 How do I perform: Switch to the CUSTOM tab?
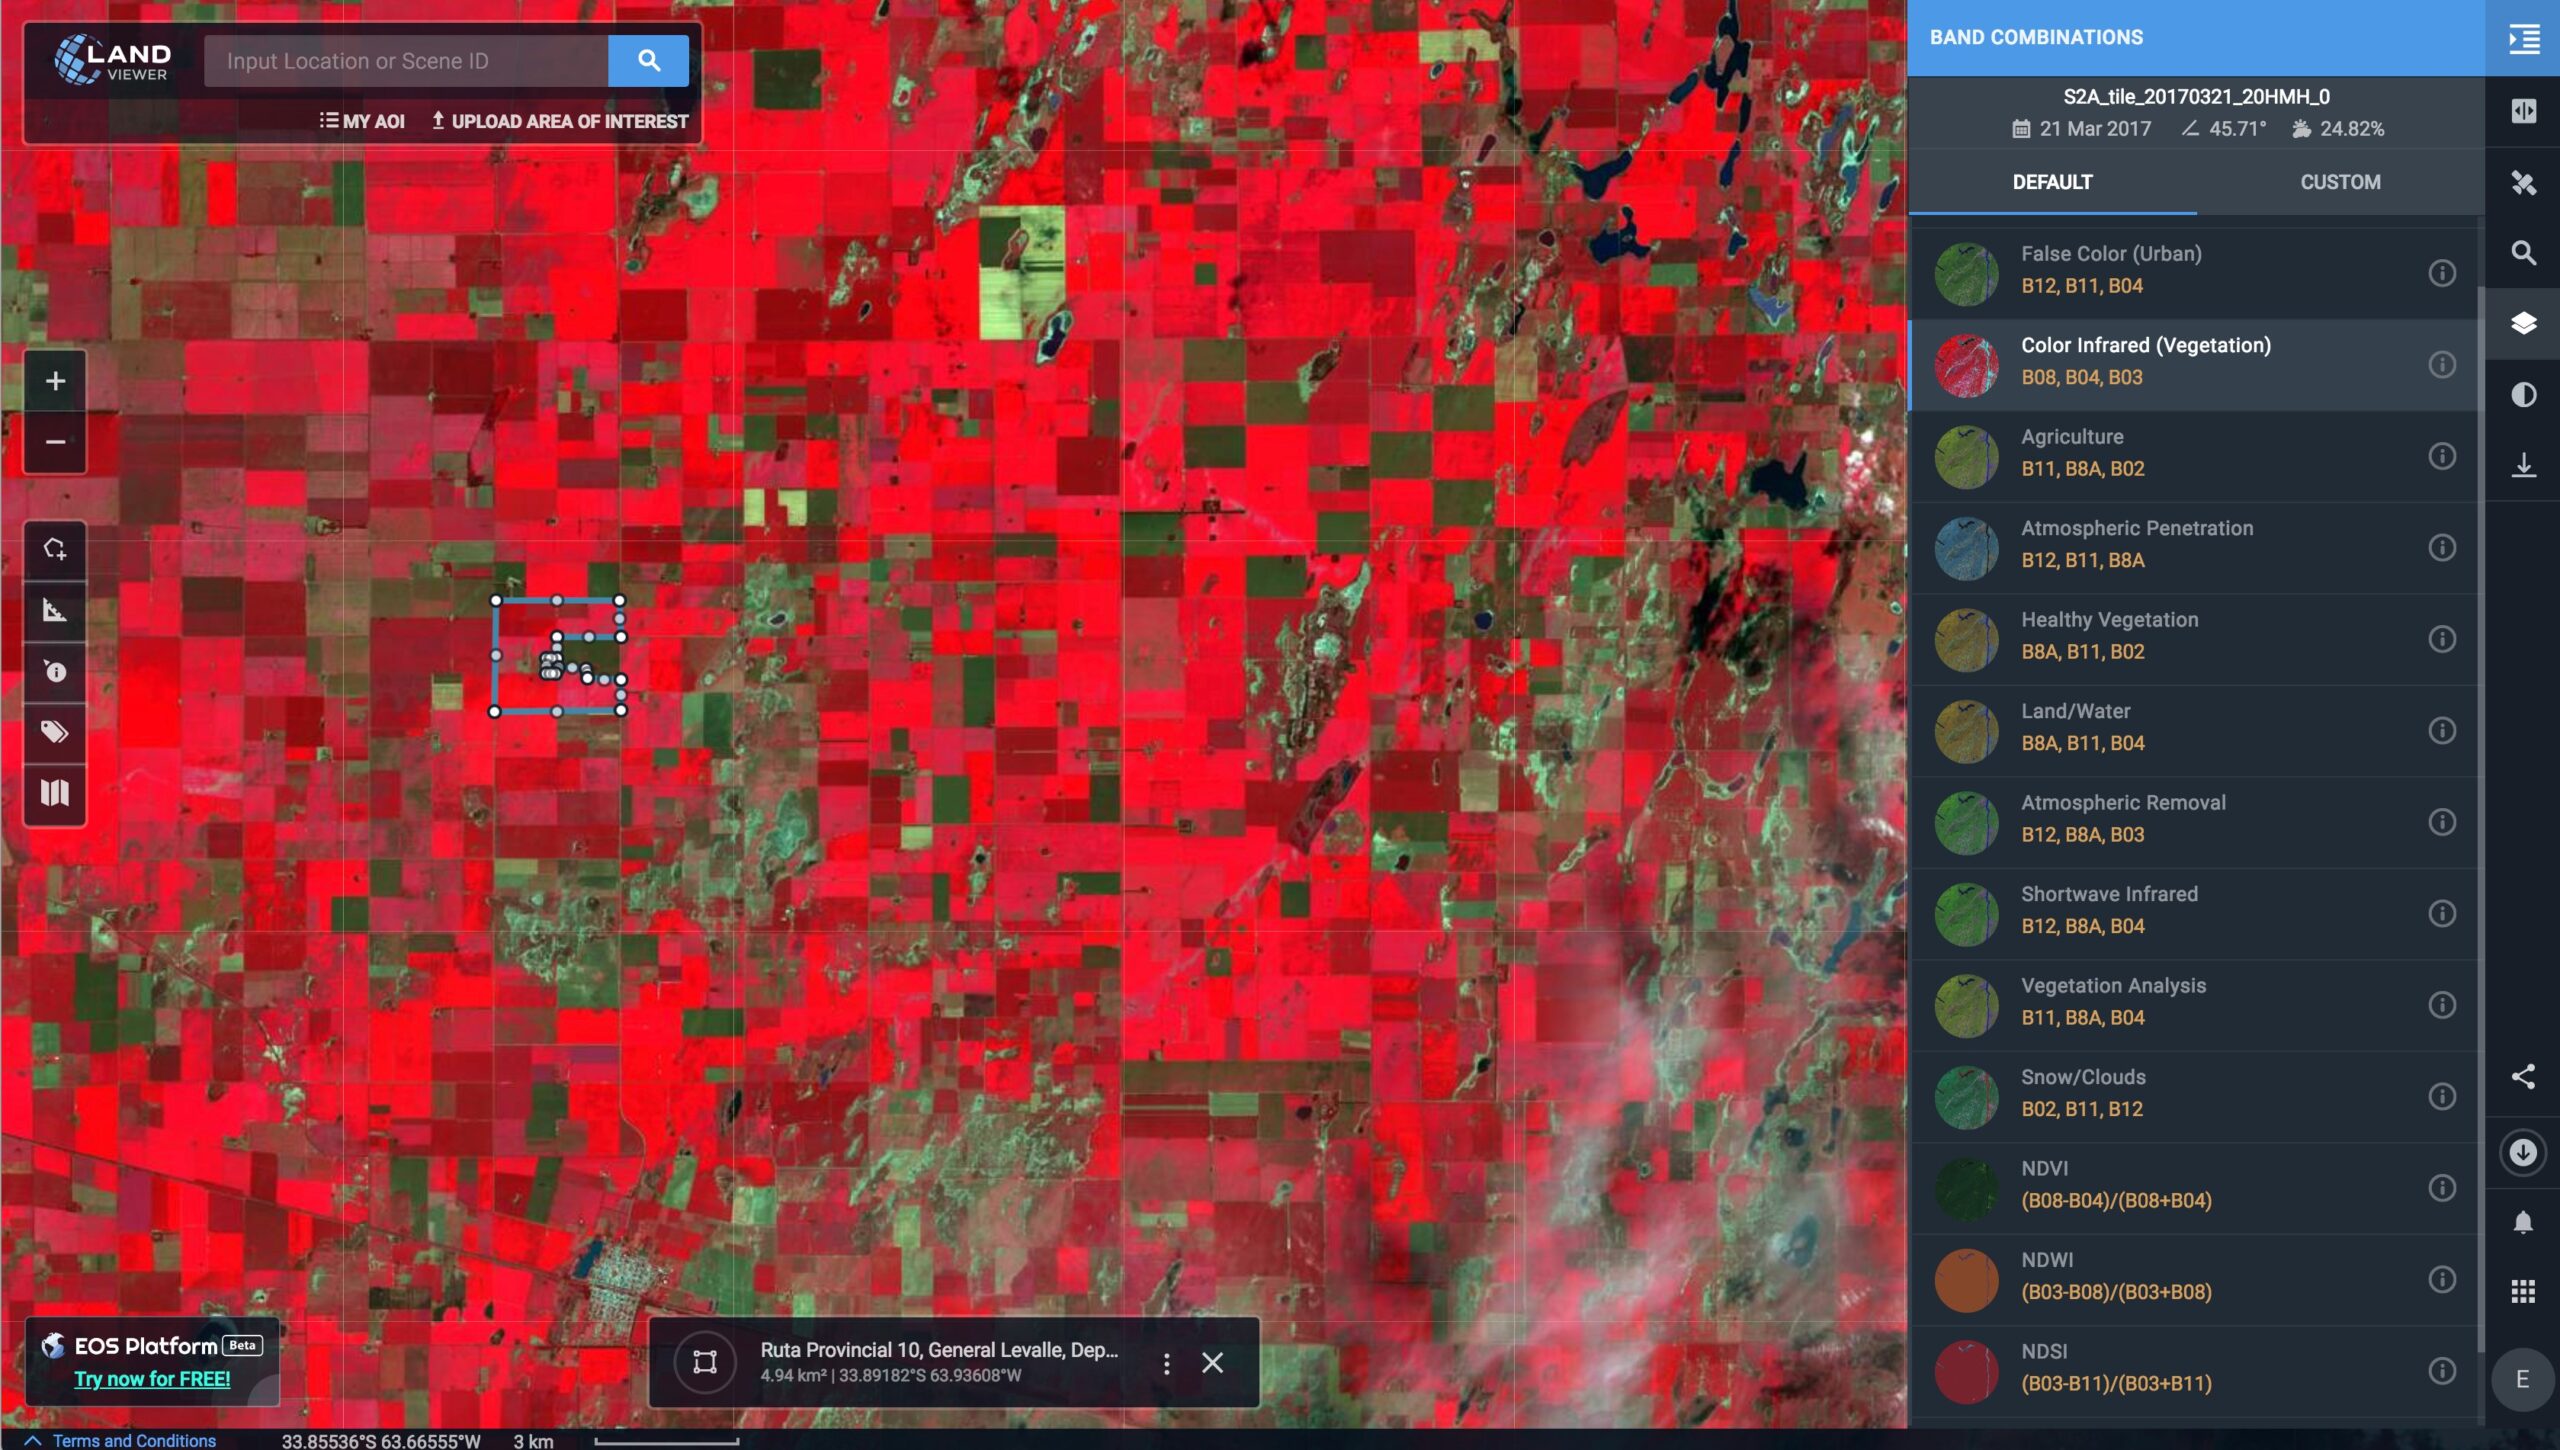click(x=2339, y=182)
